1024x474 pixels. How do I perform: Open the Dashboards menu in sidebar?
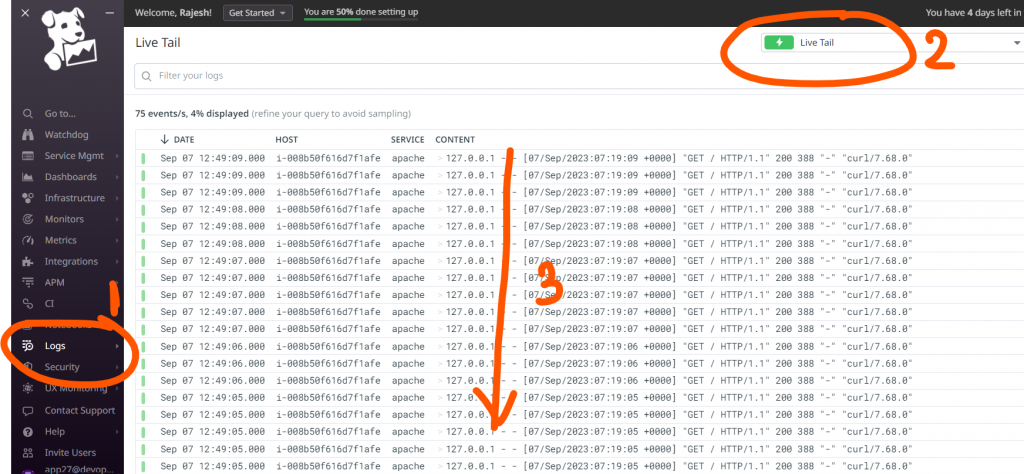(x=70, y=177)
